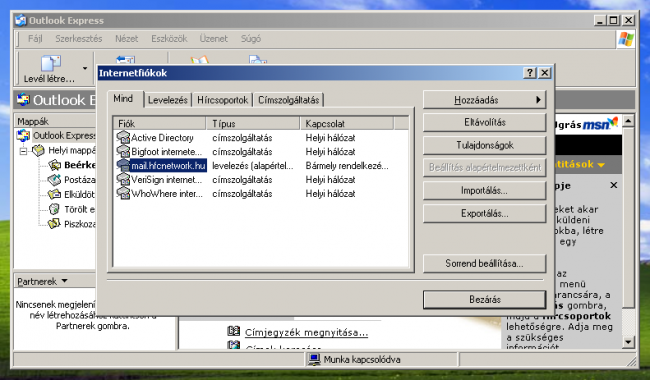Click the Elküldött sent items icon

(54, 194)
